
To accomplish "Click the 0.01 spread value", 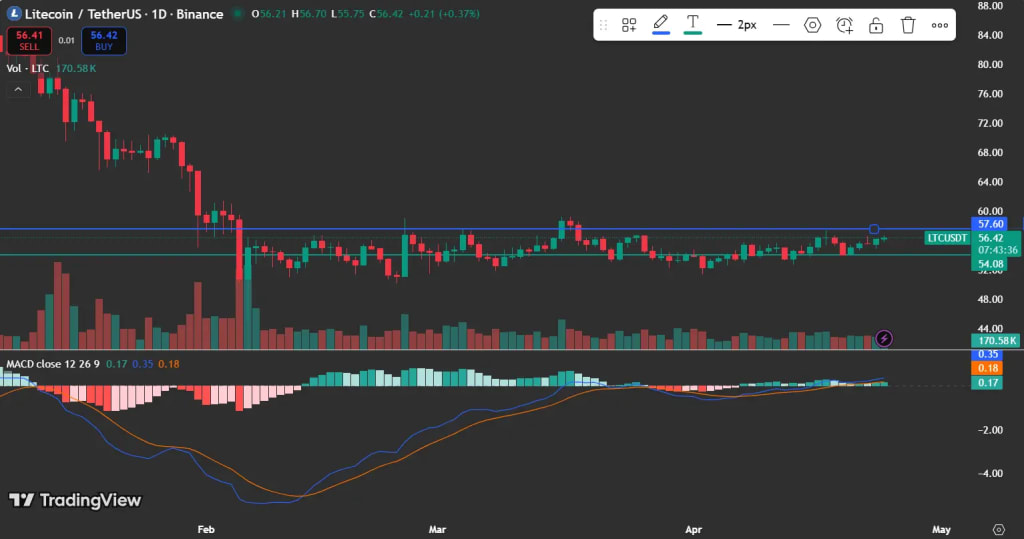I will pyautogui.click(x=67, y=41).
